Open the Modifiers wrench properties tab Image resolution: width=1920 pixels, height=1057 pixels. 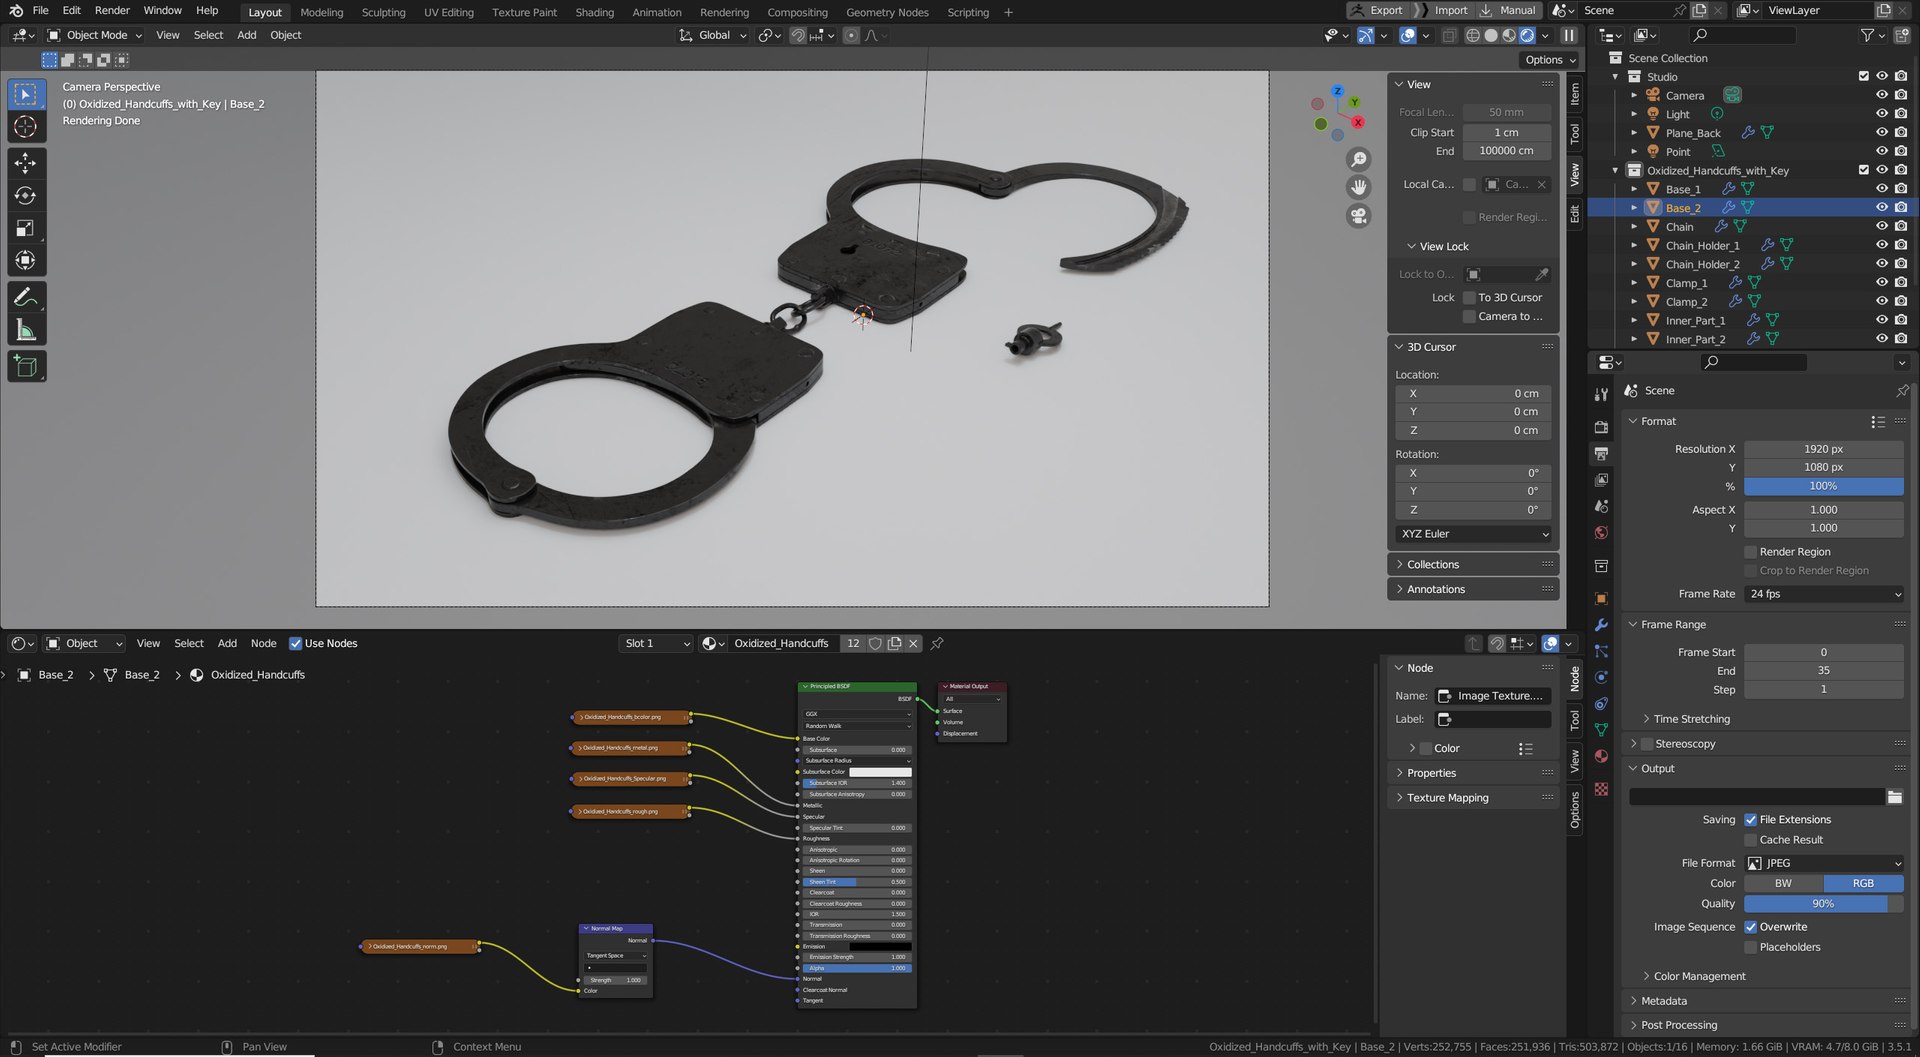coord(1601,625)
